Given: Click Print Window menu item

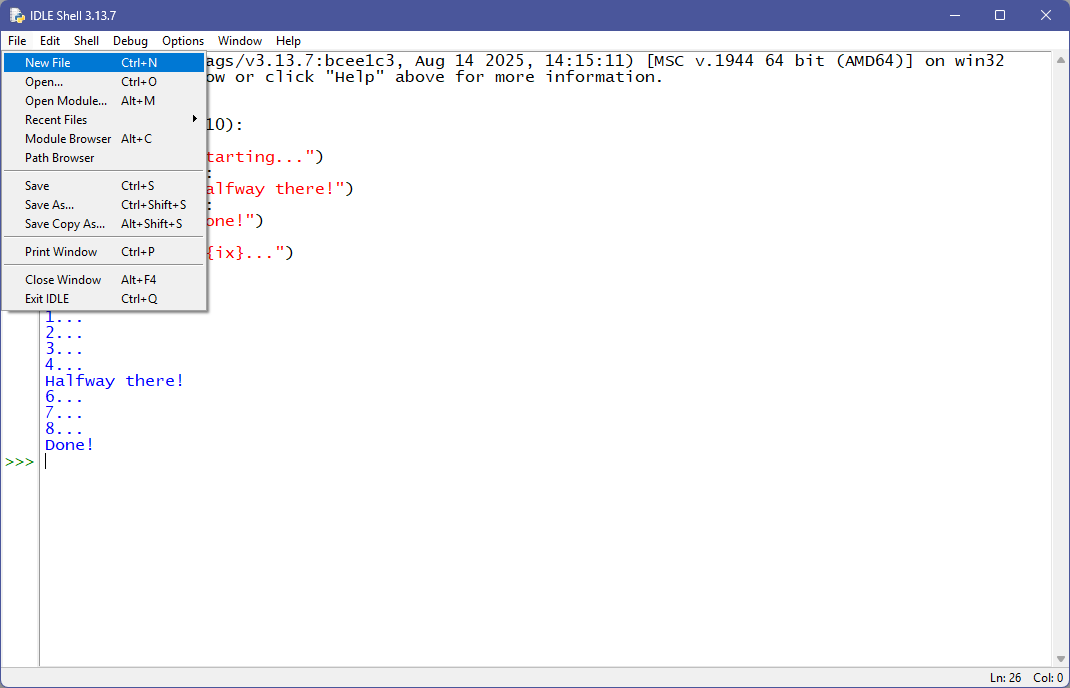Looking at the screenshot, I should [x=61, y=252].
